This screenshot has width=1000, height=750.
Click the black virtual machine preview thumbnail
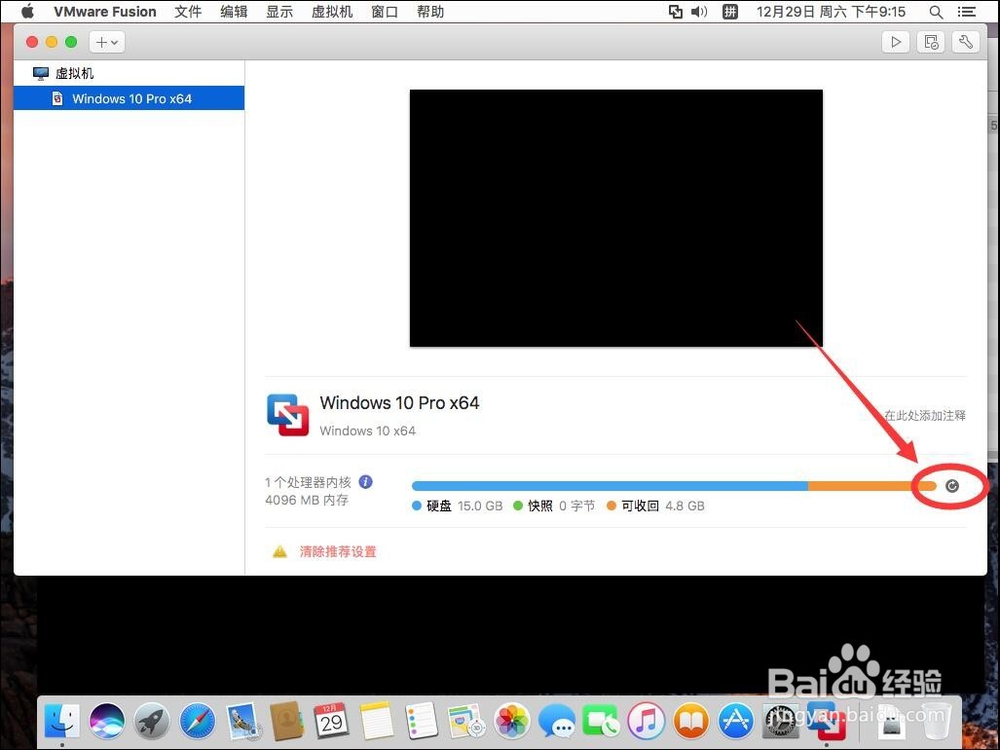[616, 218]
